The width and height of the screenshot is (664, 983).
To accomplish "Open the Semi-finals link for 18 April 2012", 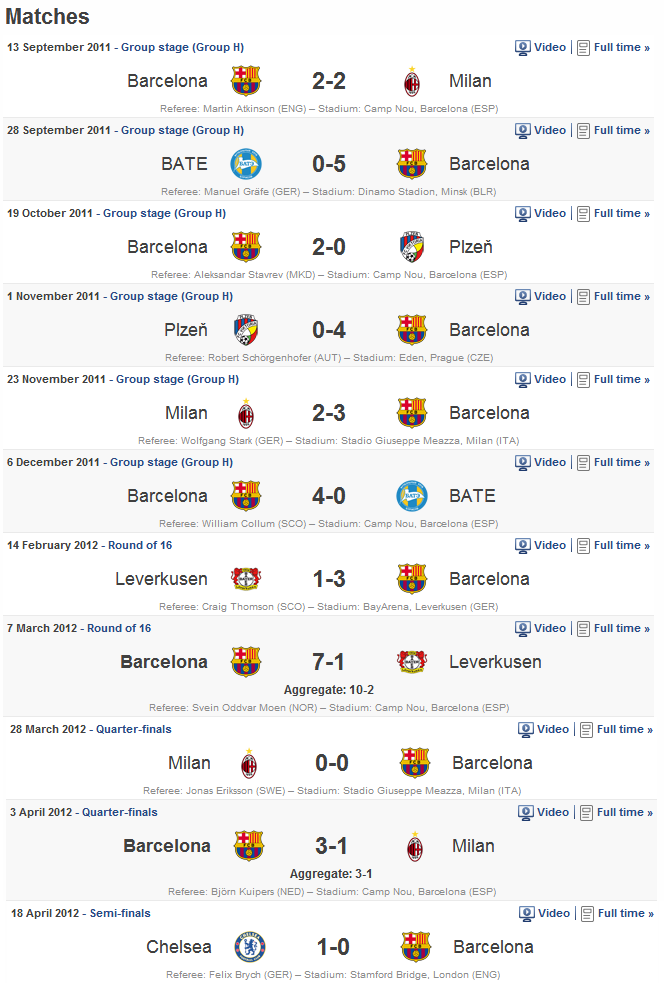I will (120, 913).
